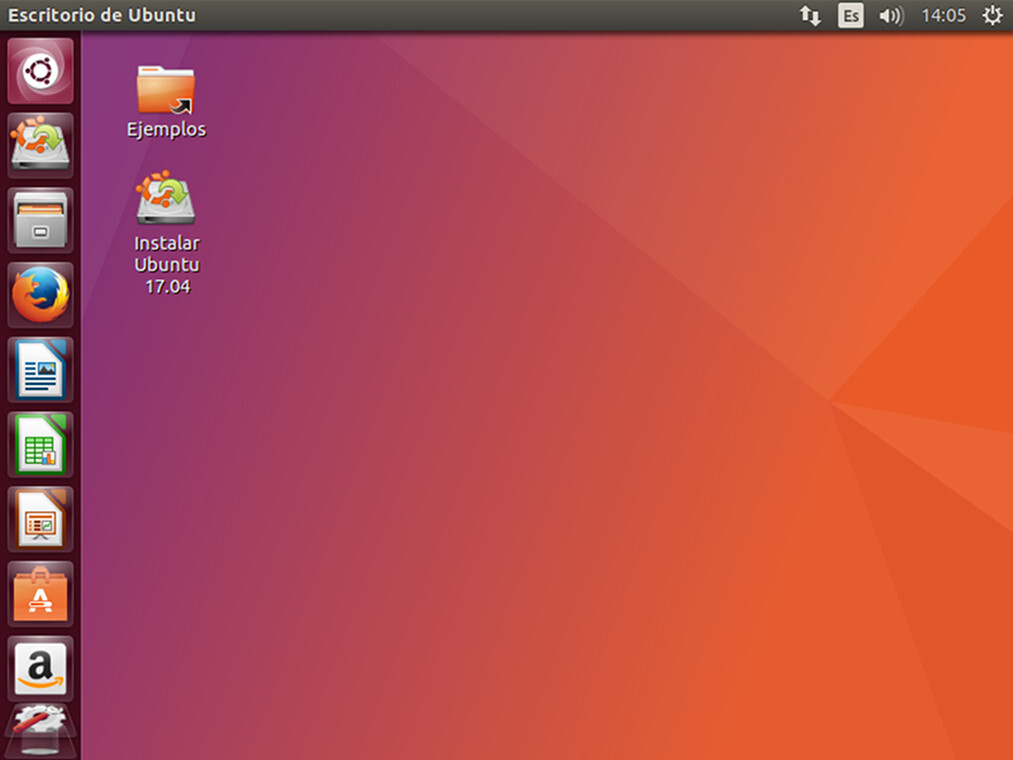Open Ubuntu Software store

tap(40, 594)
